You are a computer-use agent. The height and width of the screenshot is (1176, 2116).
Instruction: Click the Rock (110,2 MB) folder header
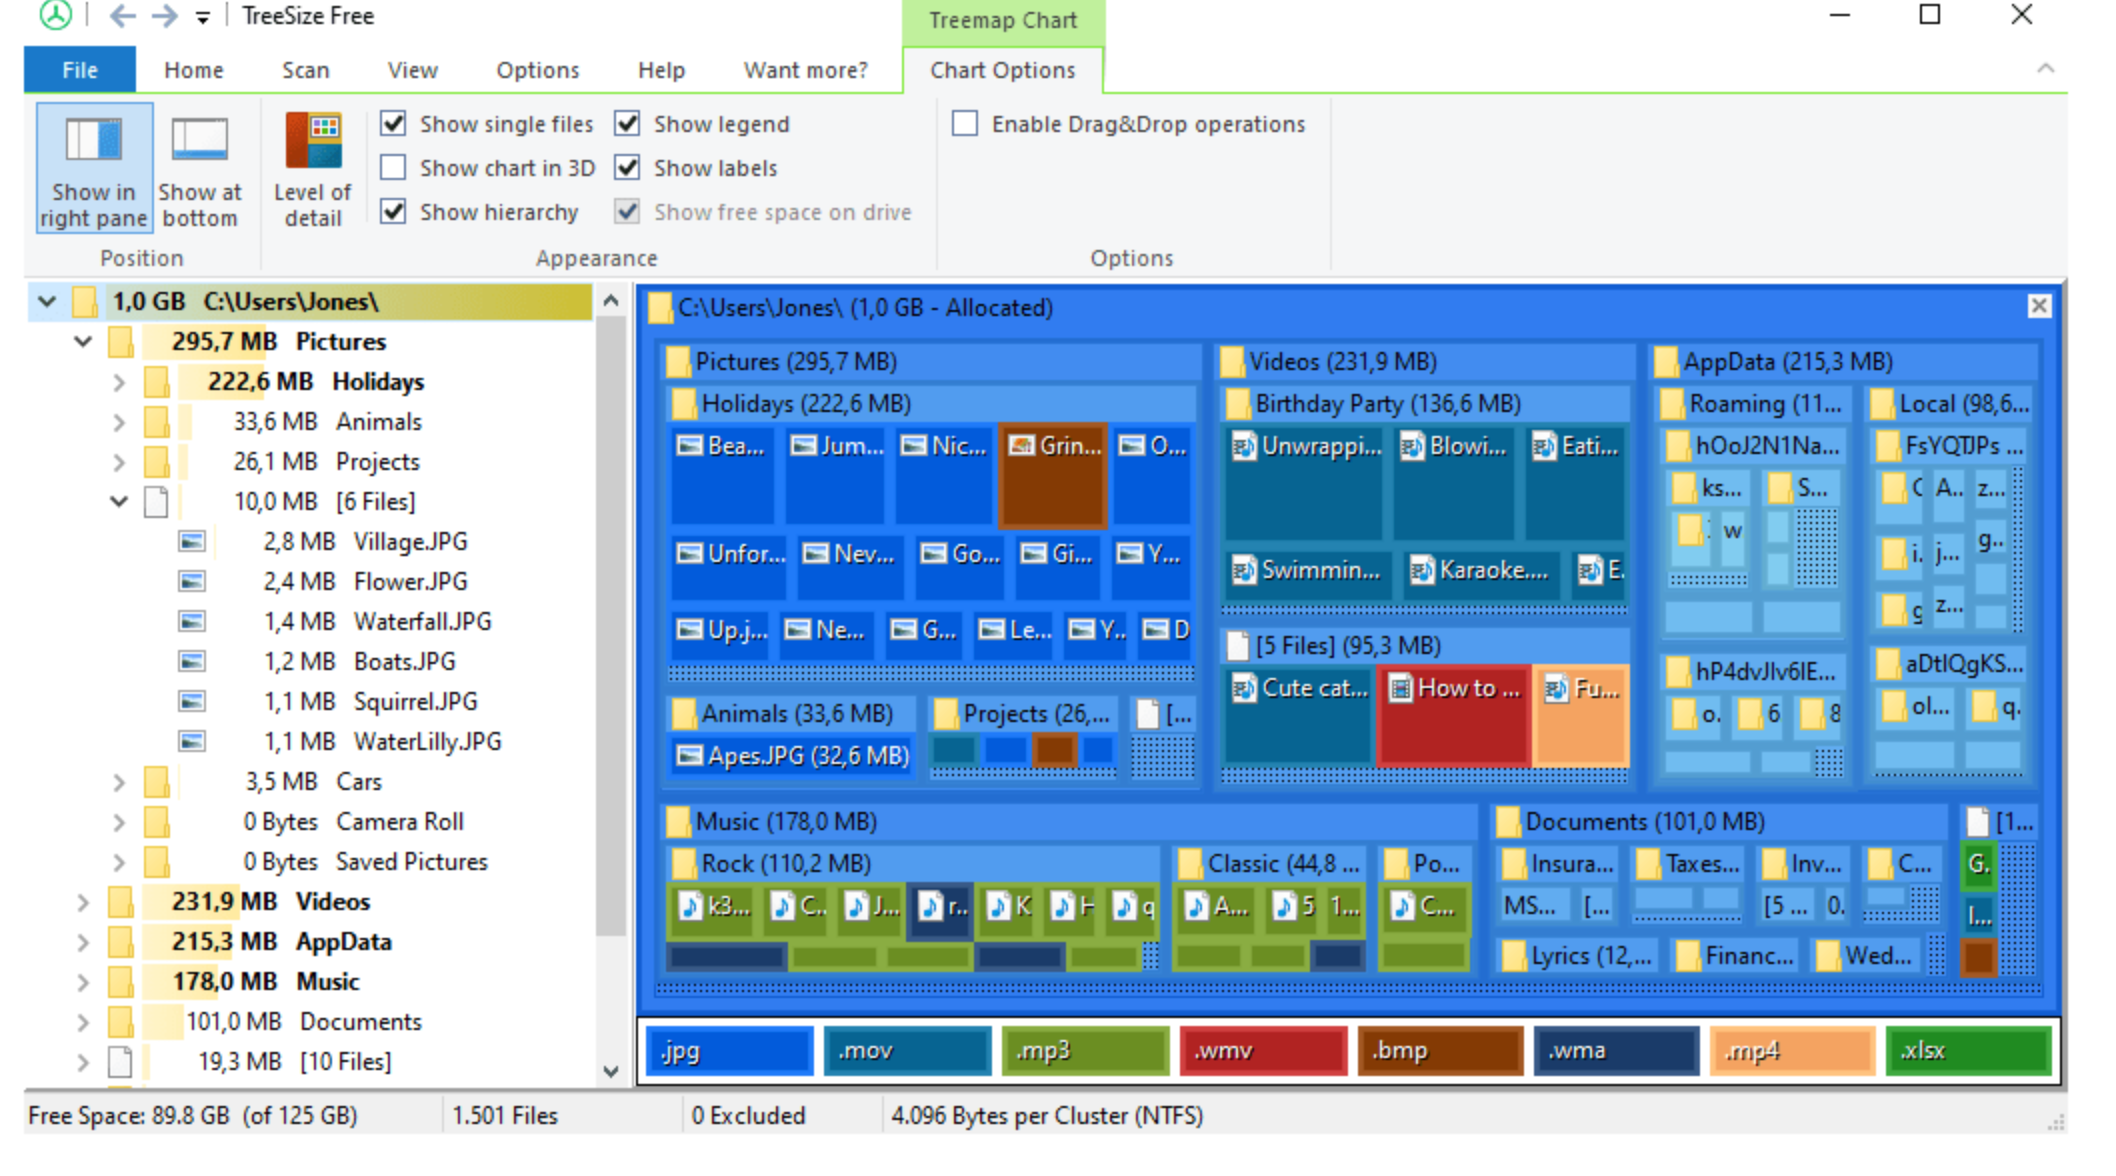913,863
